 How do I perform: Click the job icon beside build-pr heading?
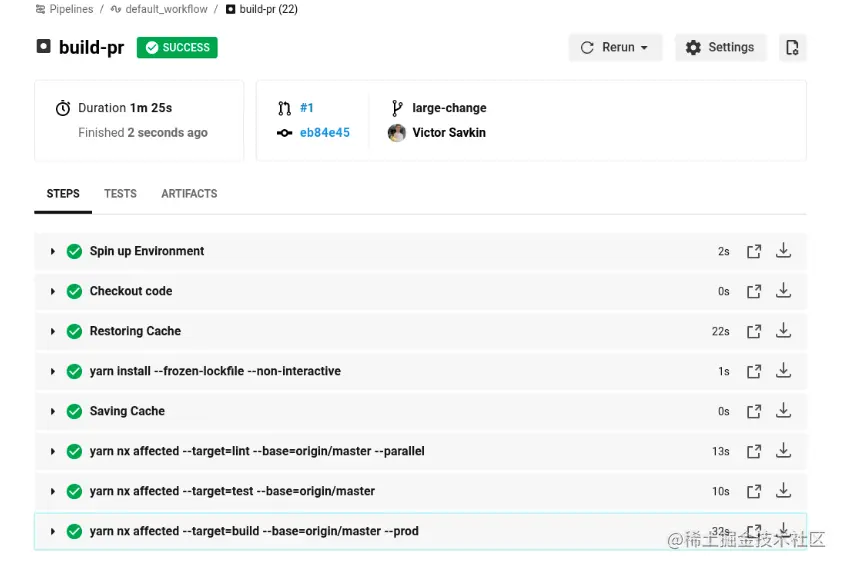coord(44,46)
